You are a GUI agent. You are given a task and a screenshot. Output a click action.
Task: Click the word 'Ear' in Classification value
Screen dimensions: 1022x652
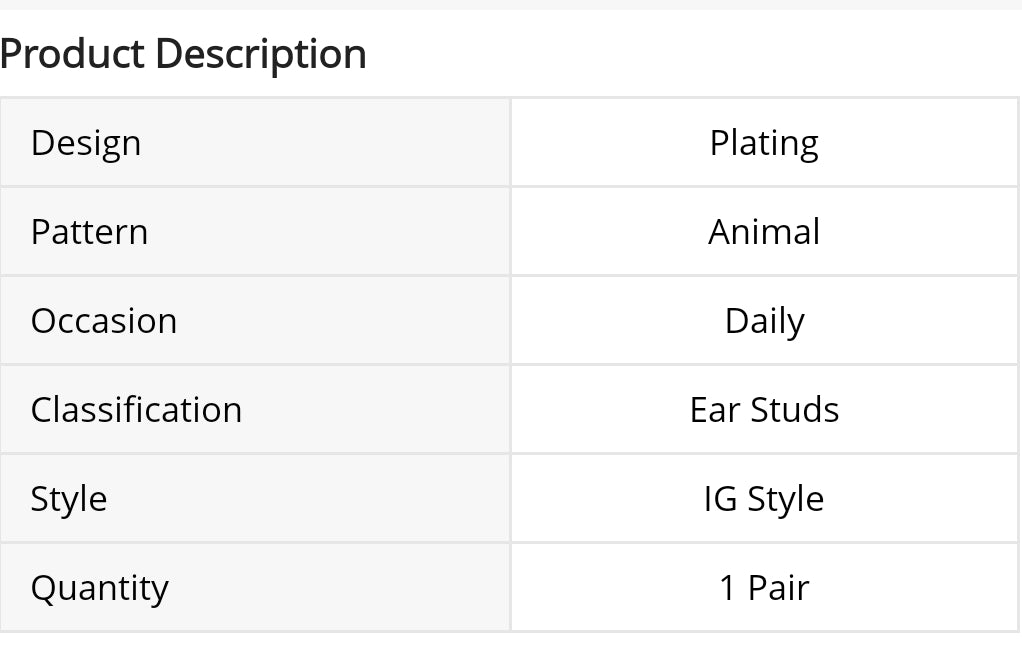coord(709,410)
